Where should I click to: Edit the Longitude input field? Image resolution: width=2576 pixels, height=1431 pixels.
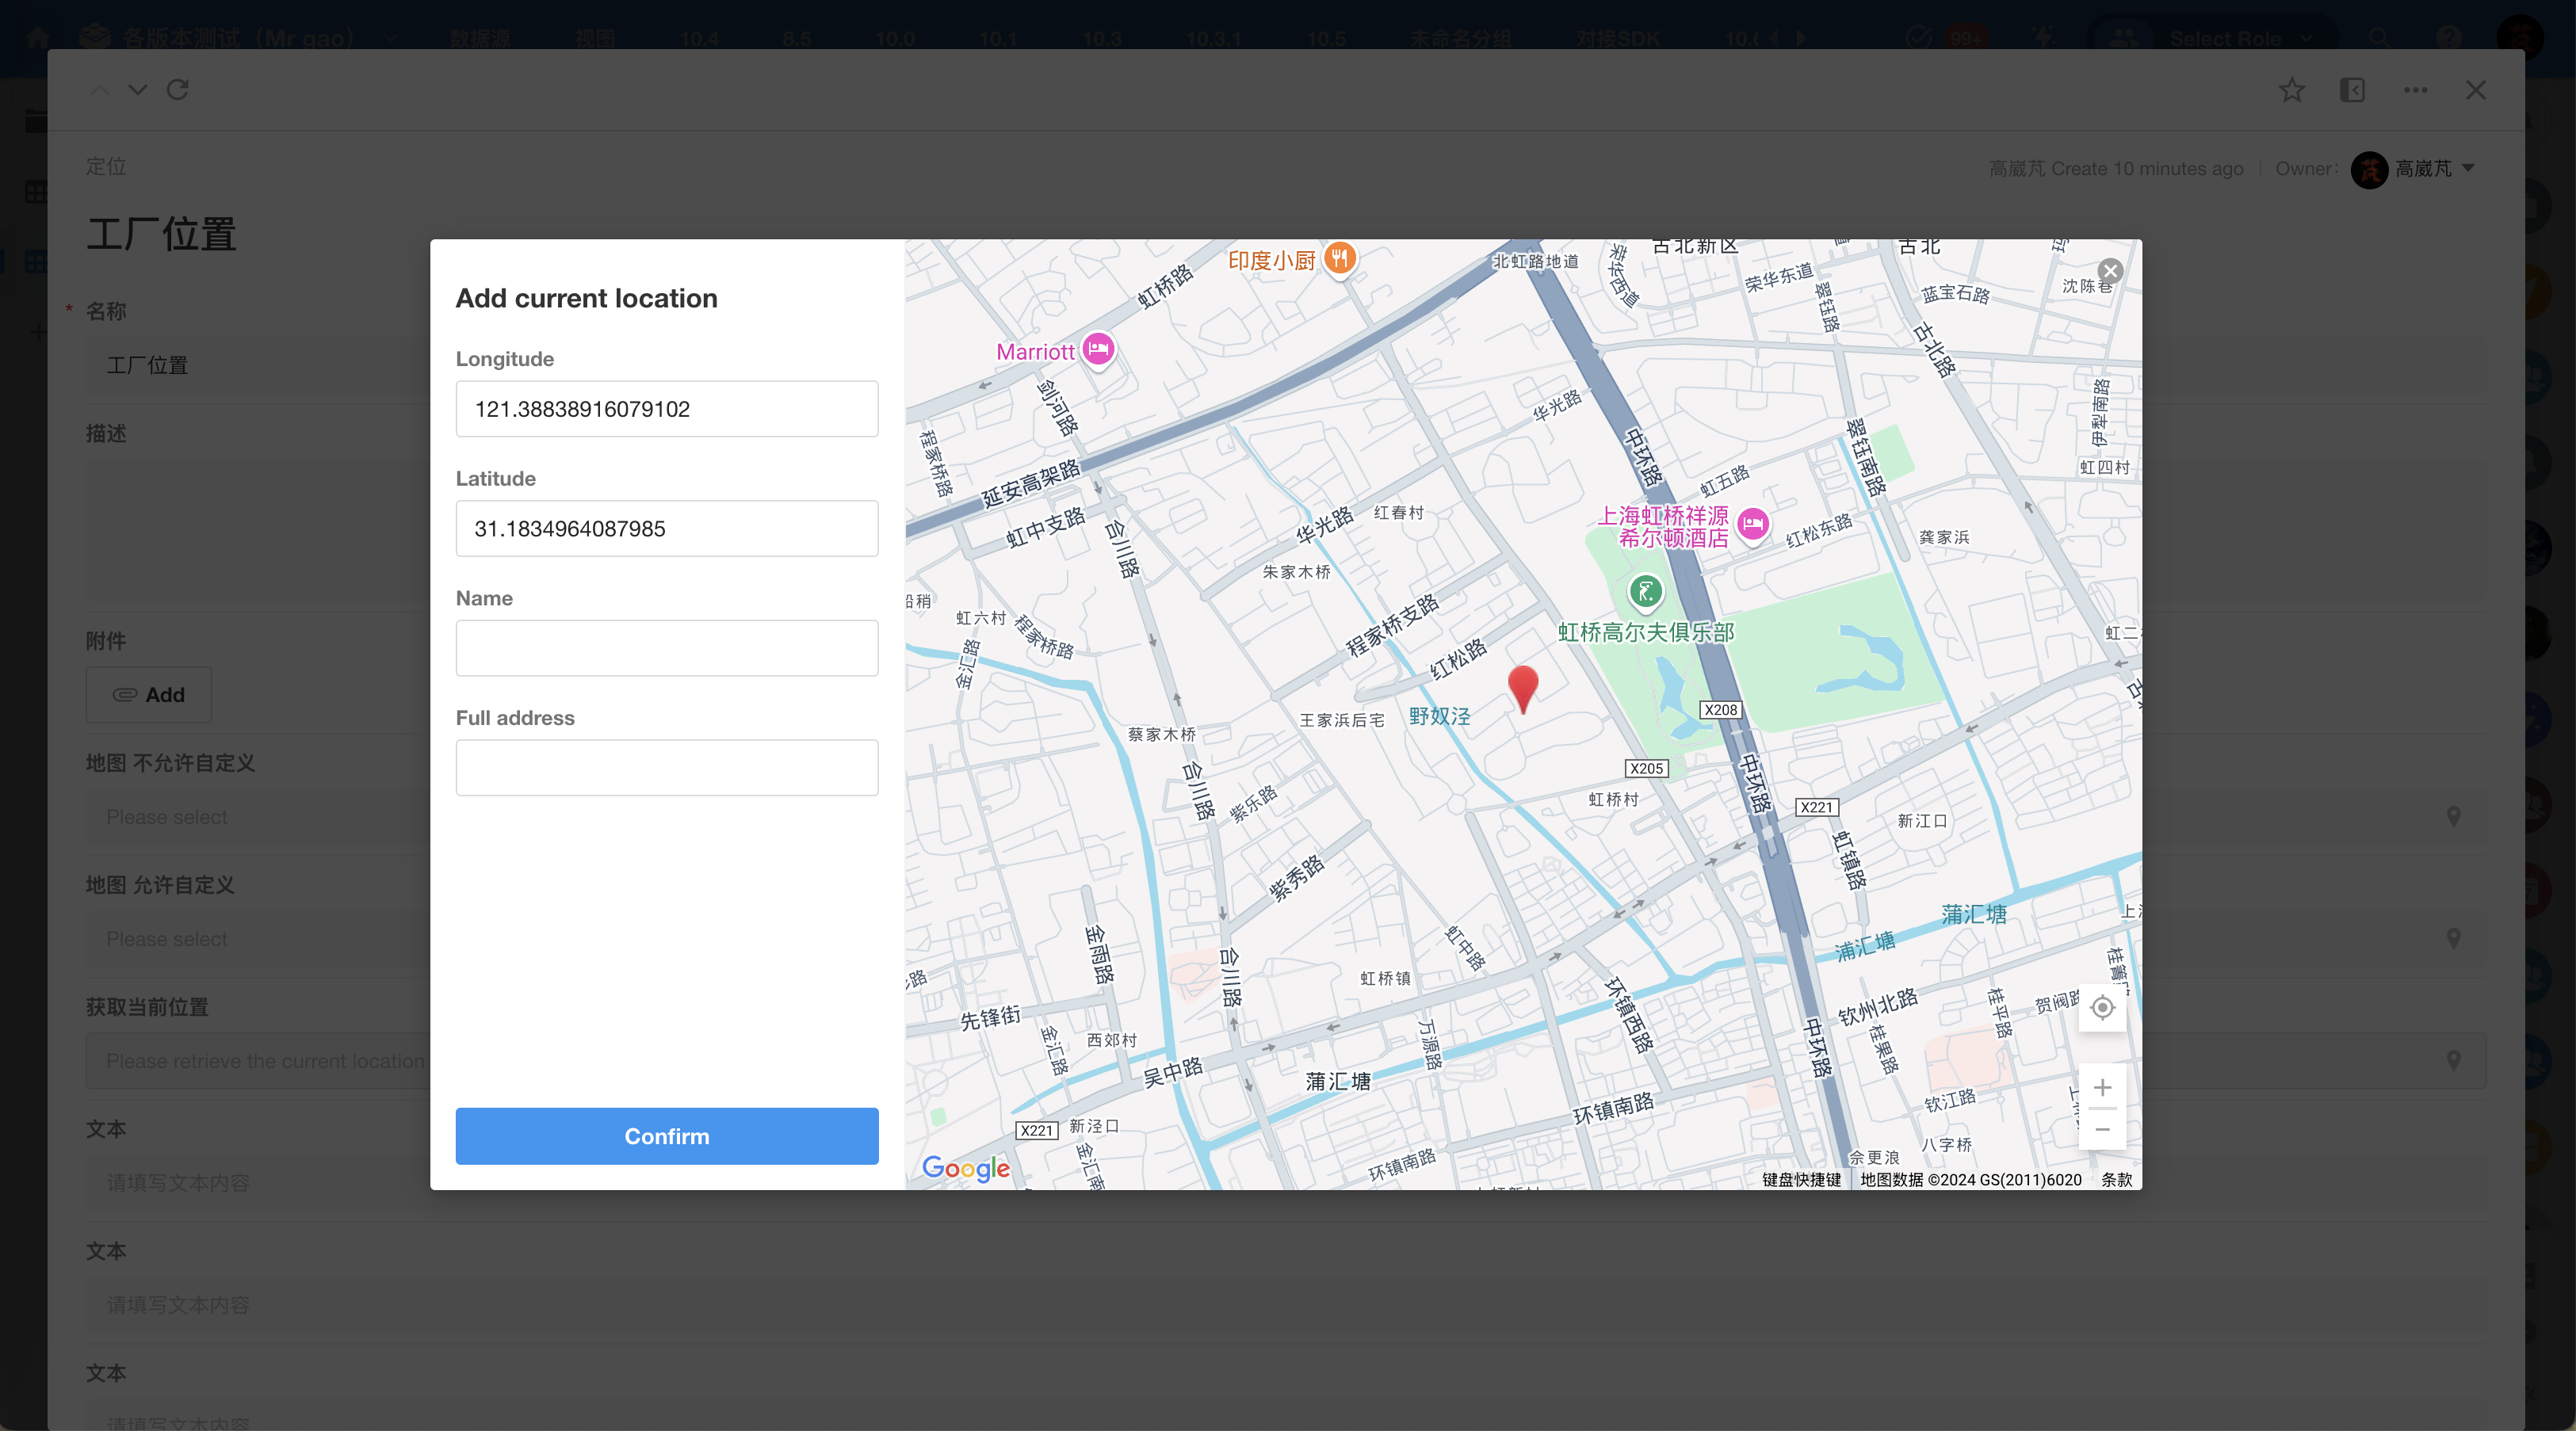point(667,409)
